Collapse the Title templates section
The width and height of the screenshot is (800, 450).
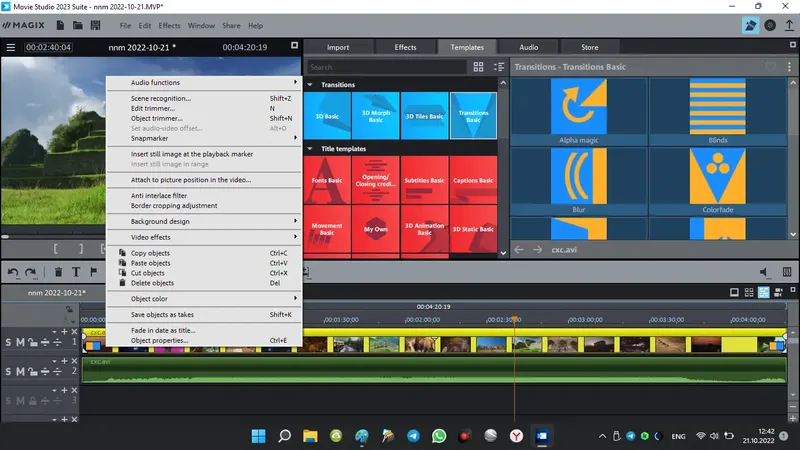pos(310,149)
